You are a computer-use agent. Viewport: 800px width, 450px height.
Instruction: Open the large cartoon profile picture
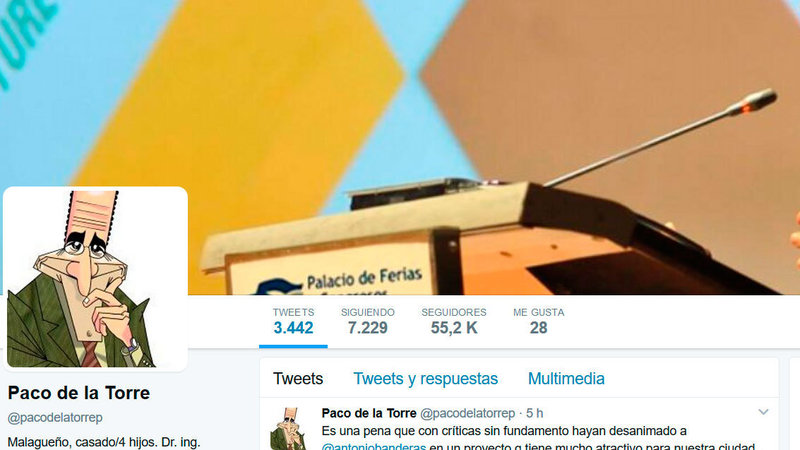[95, 279]
